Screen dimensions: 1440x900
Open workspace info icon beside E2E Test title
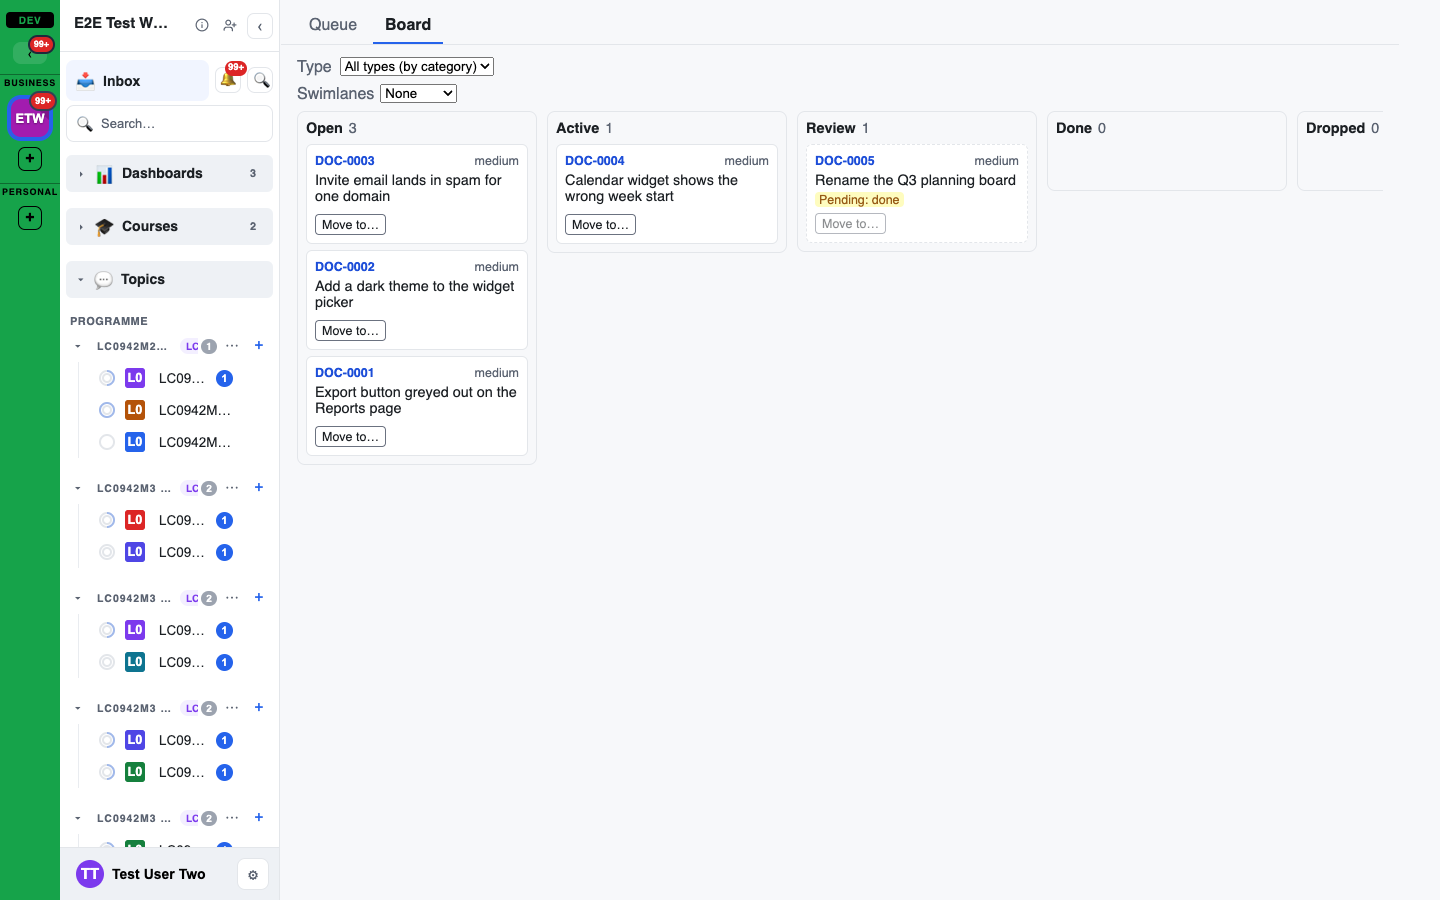pyautogui.click(x=202, y=25)
